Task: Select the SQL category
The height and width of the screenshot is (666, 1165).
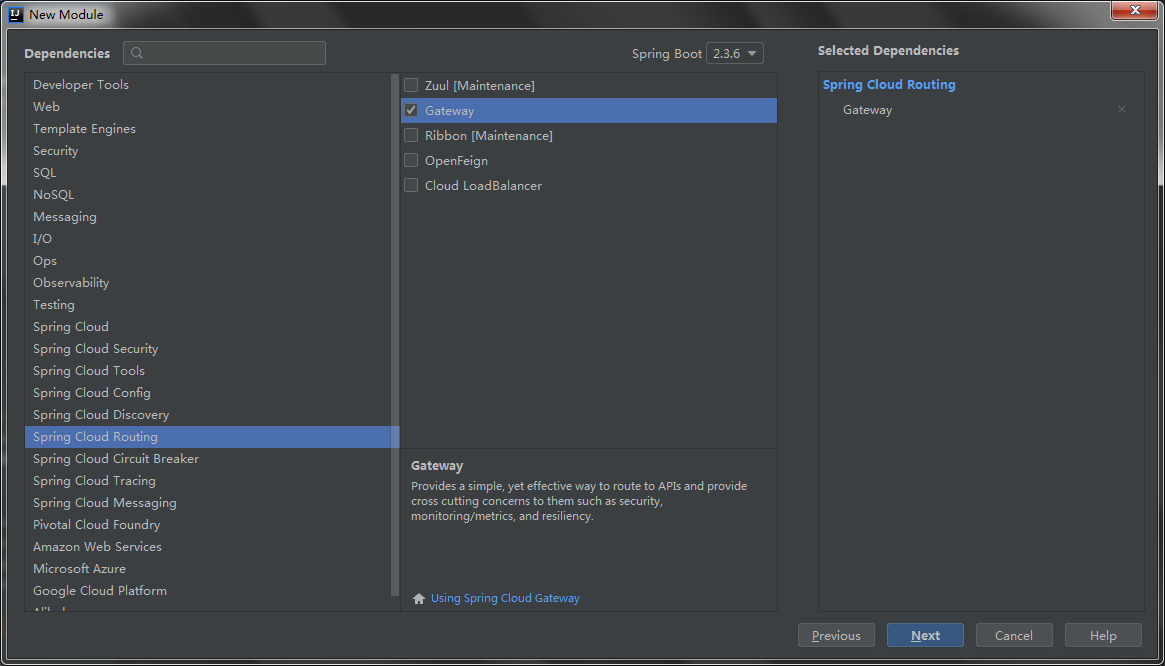Action: point(208,172)
